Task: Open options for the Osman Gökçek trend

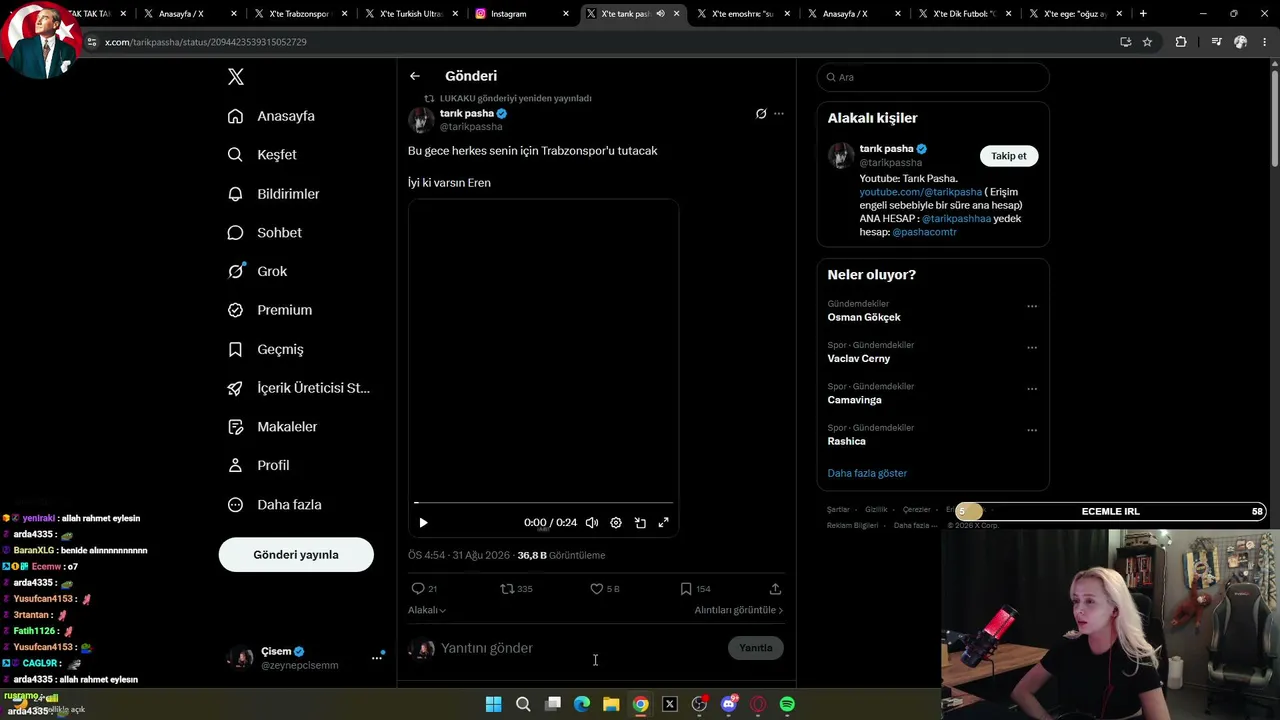Action: point(1032,306)
